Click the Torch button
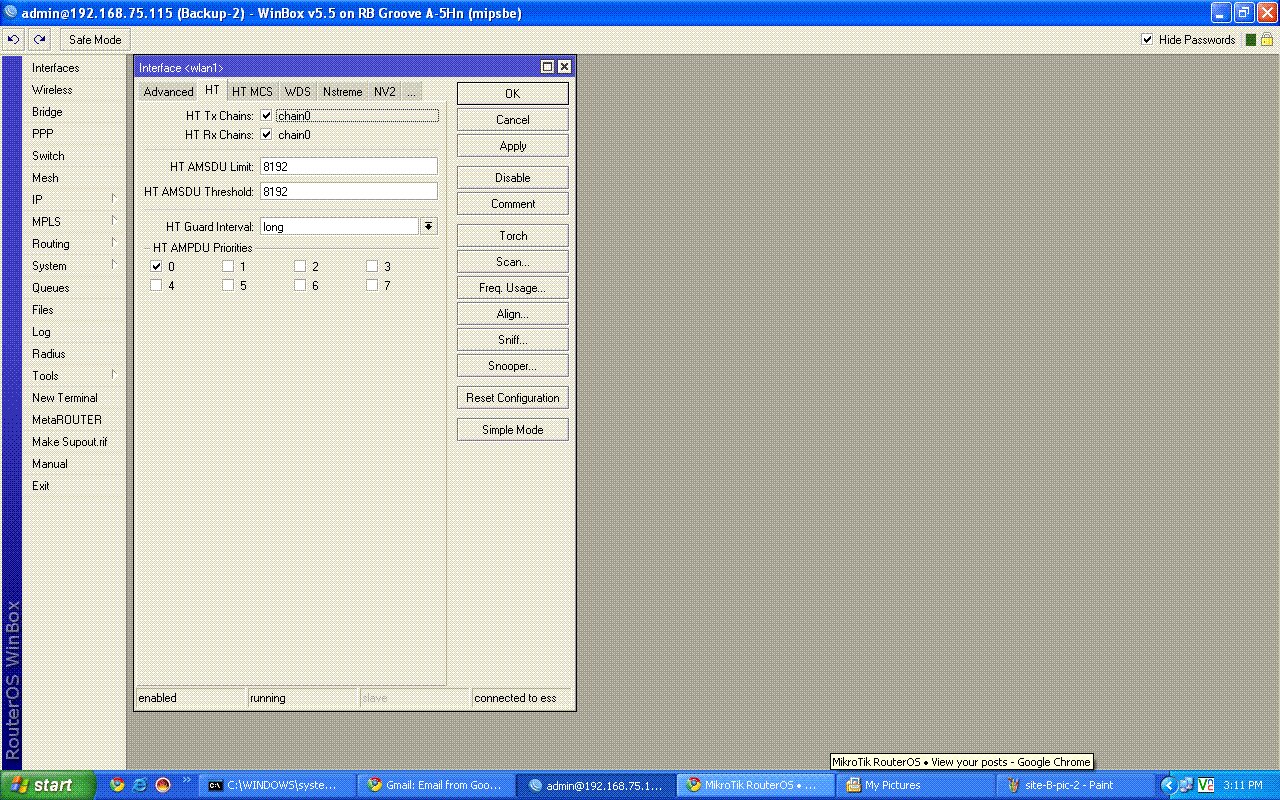 tap(513, 236)
